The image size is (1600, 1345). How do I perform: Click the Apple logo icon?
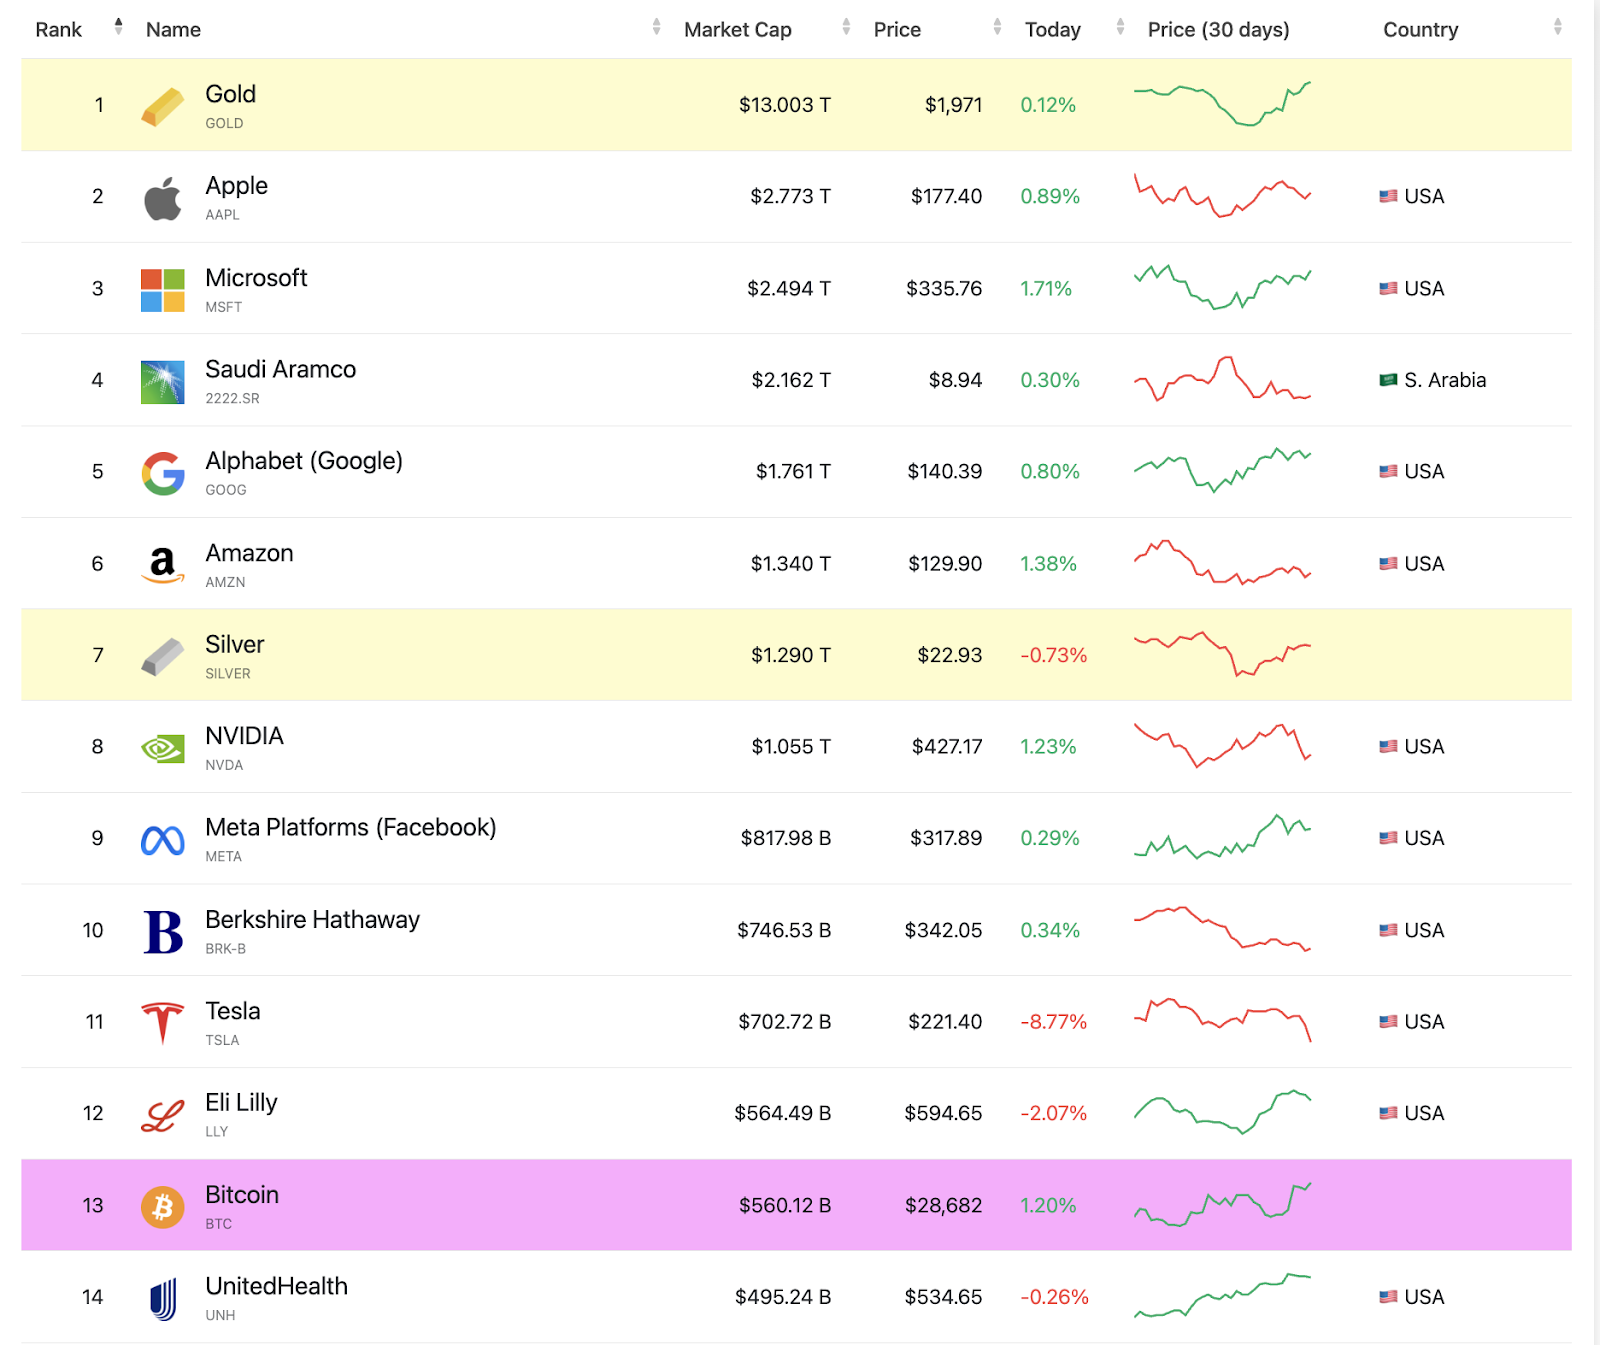click(x=163, y=198)
